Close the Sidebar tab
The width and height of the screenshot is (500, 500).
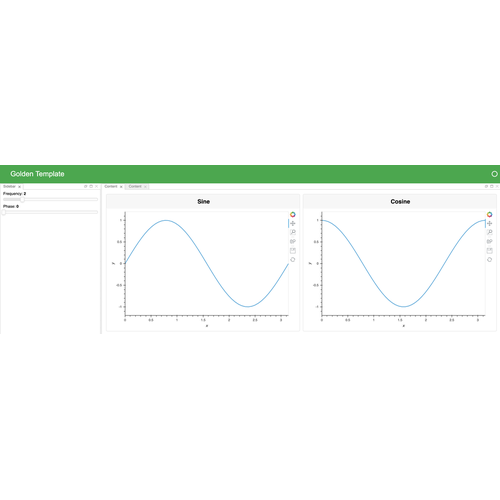(19, 187)
